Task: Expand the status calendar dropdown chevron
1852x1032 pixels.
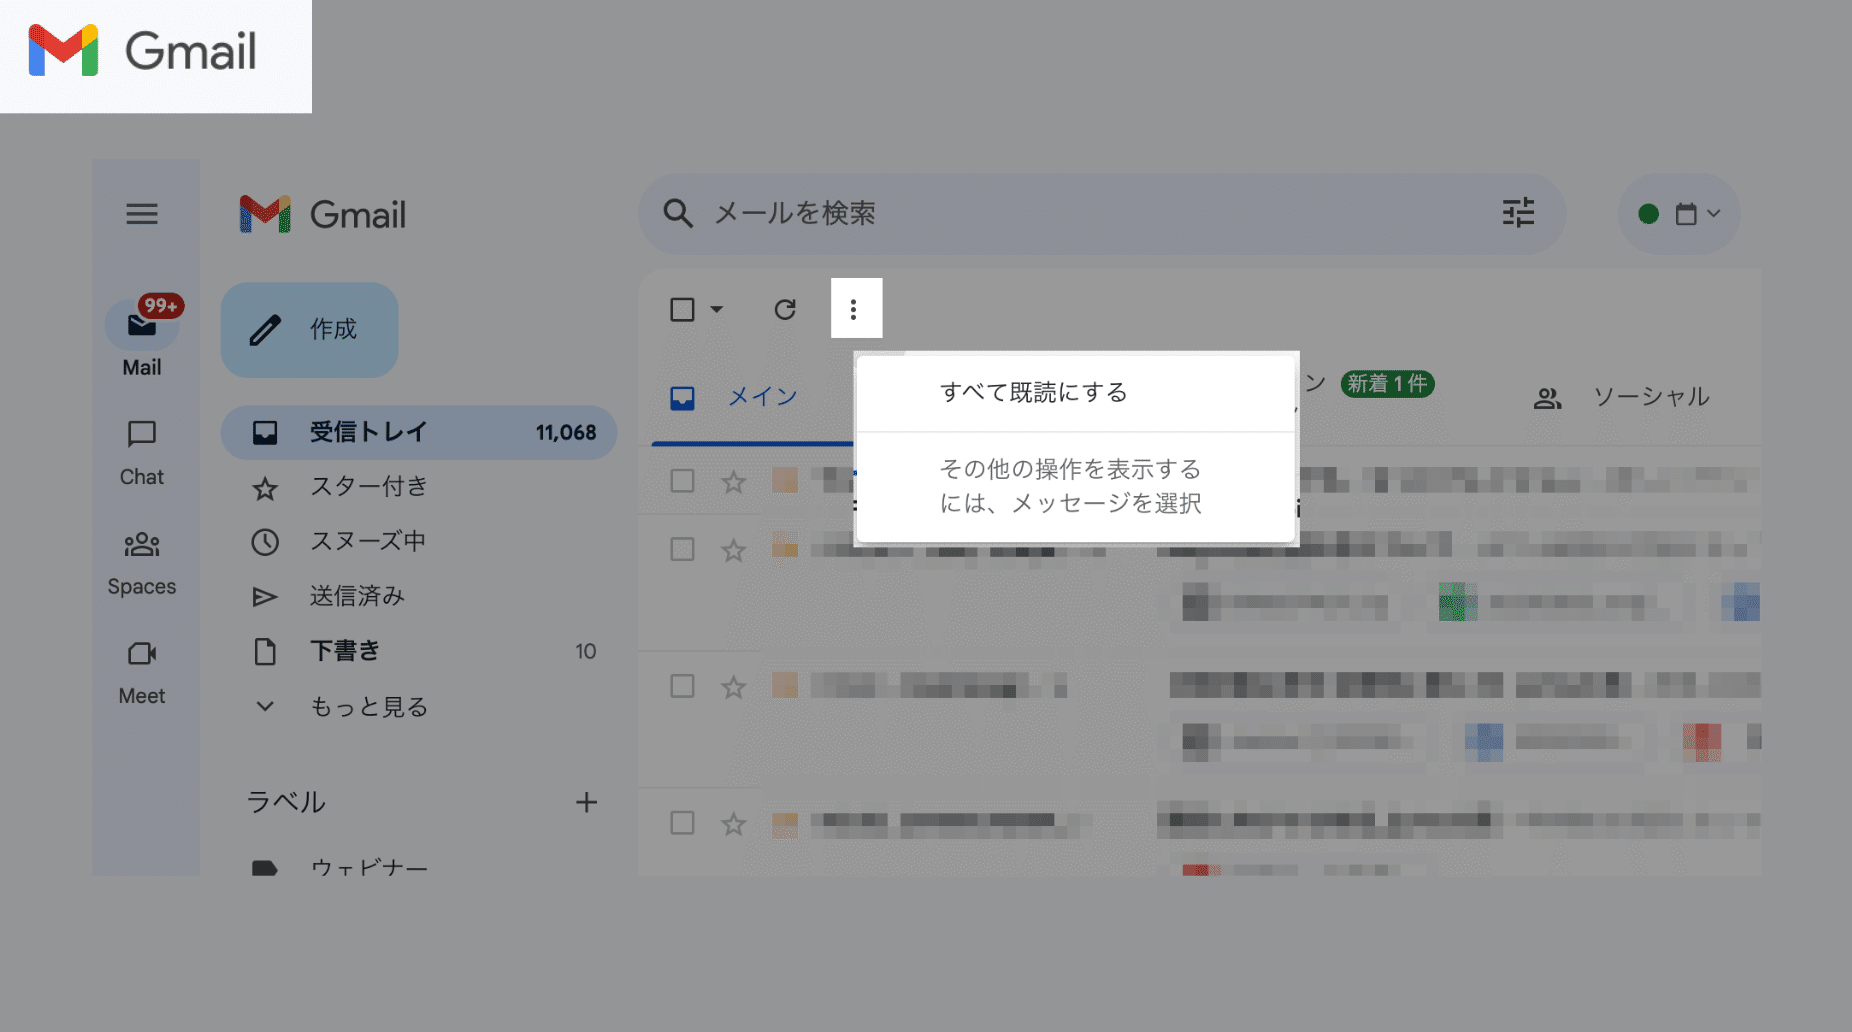Action: (1714, 213)
